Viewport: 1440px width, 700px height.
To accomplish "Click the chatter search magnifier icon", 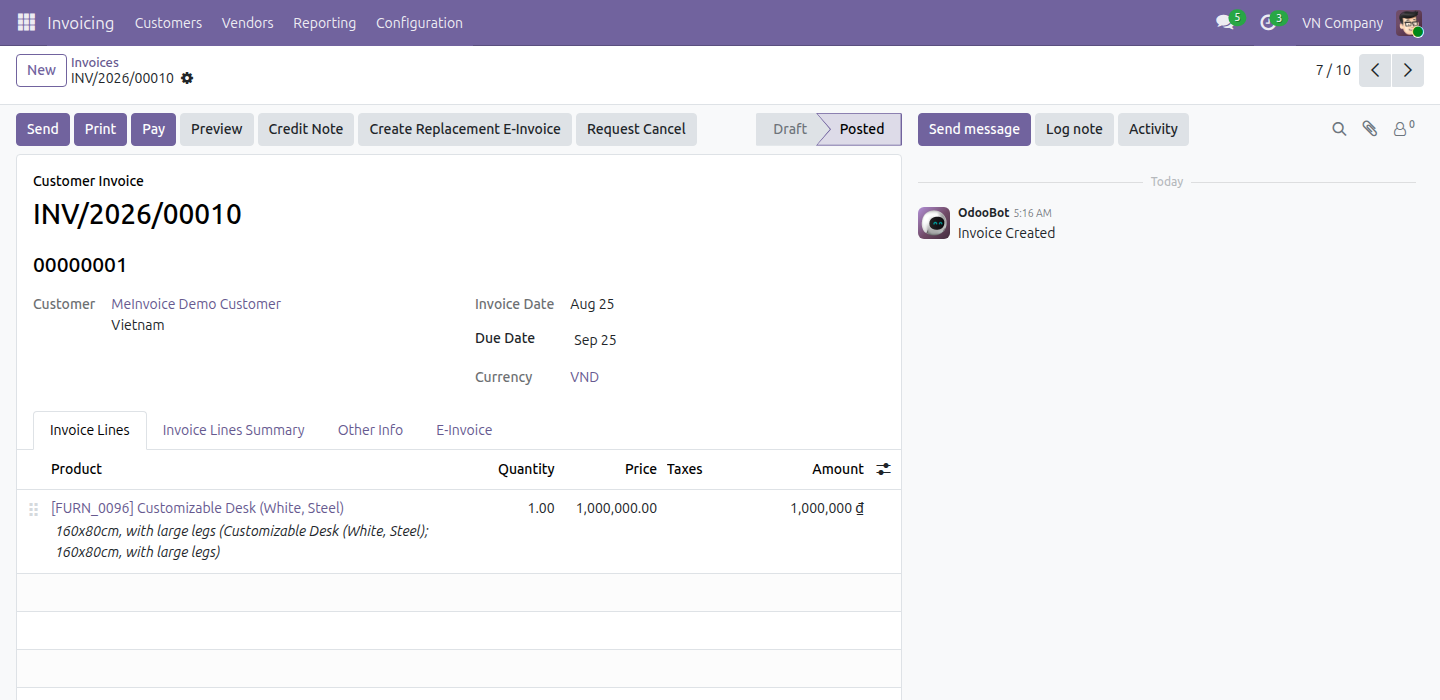I will tap(1339, 129).
